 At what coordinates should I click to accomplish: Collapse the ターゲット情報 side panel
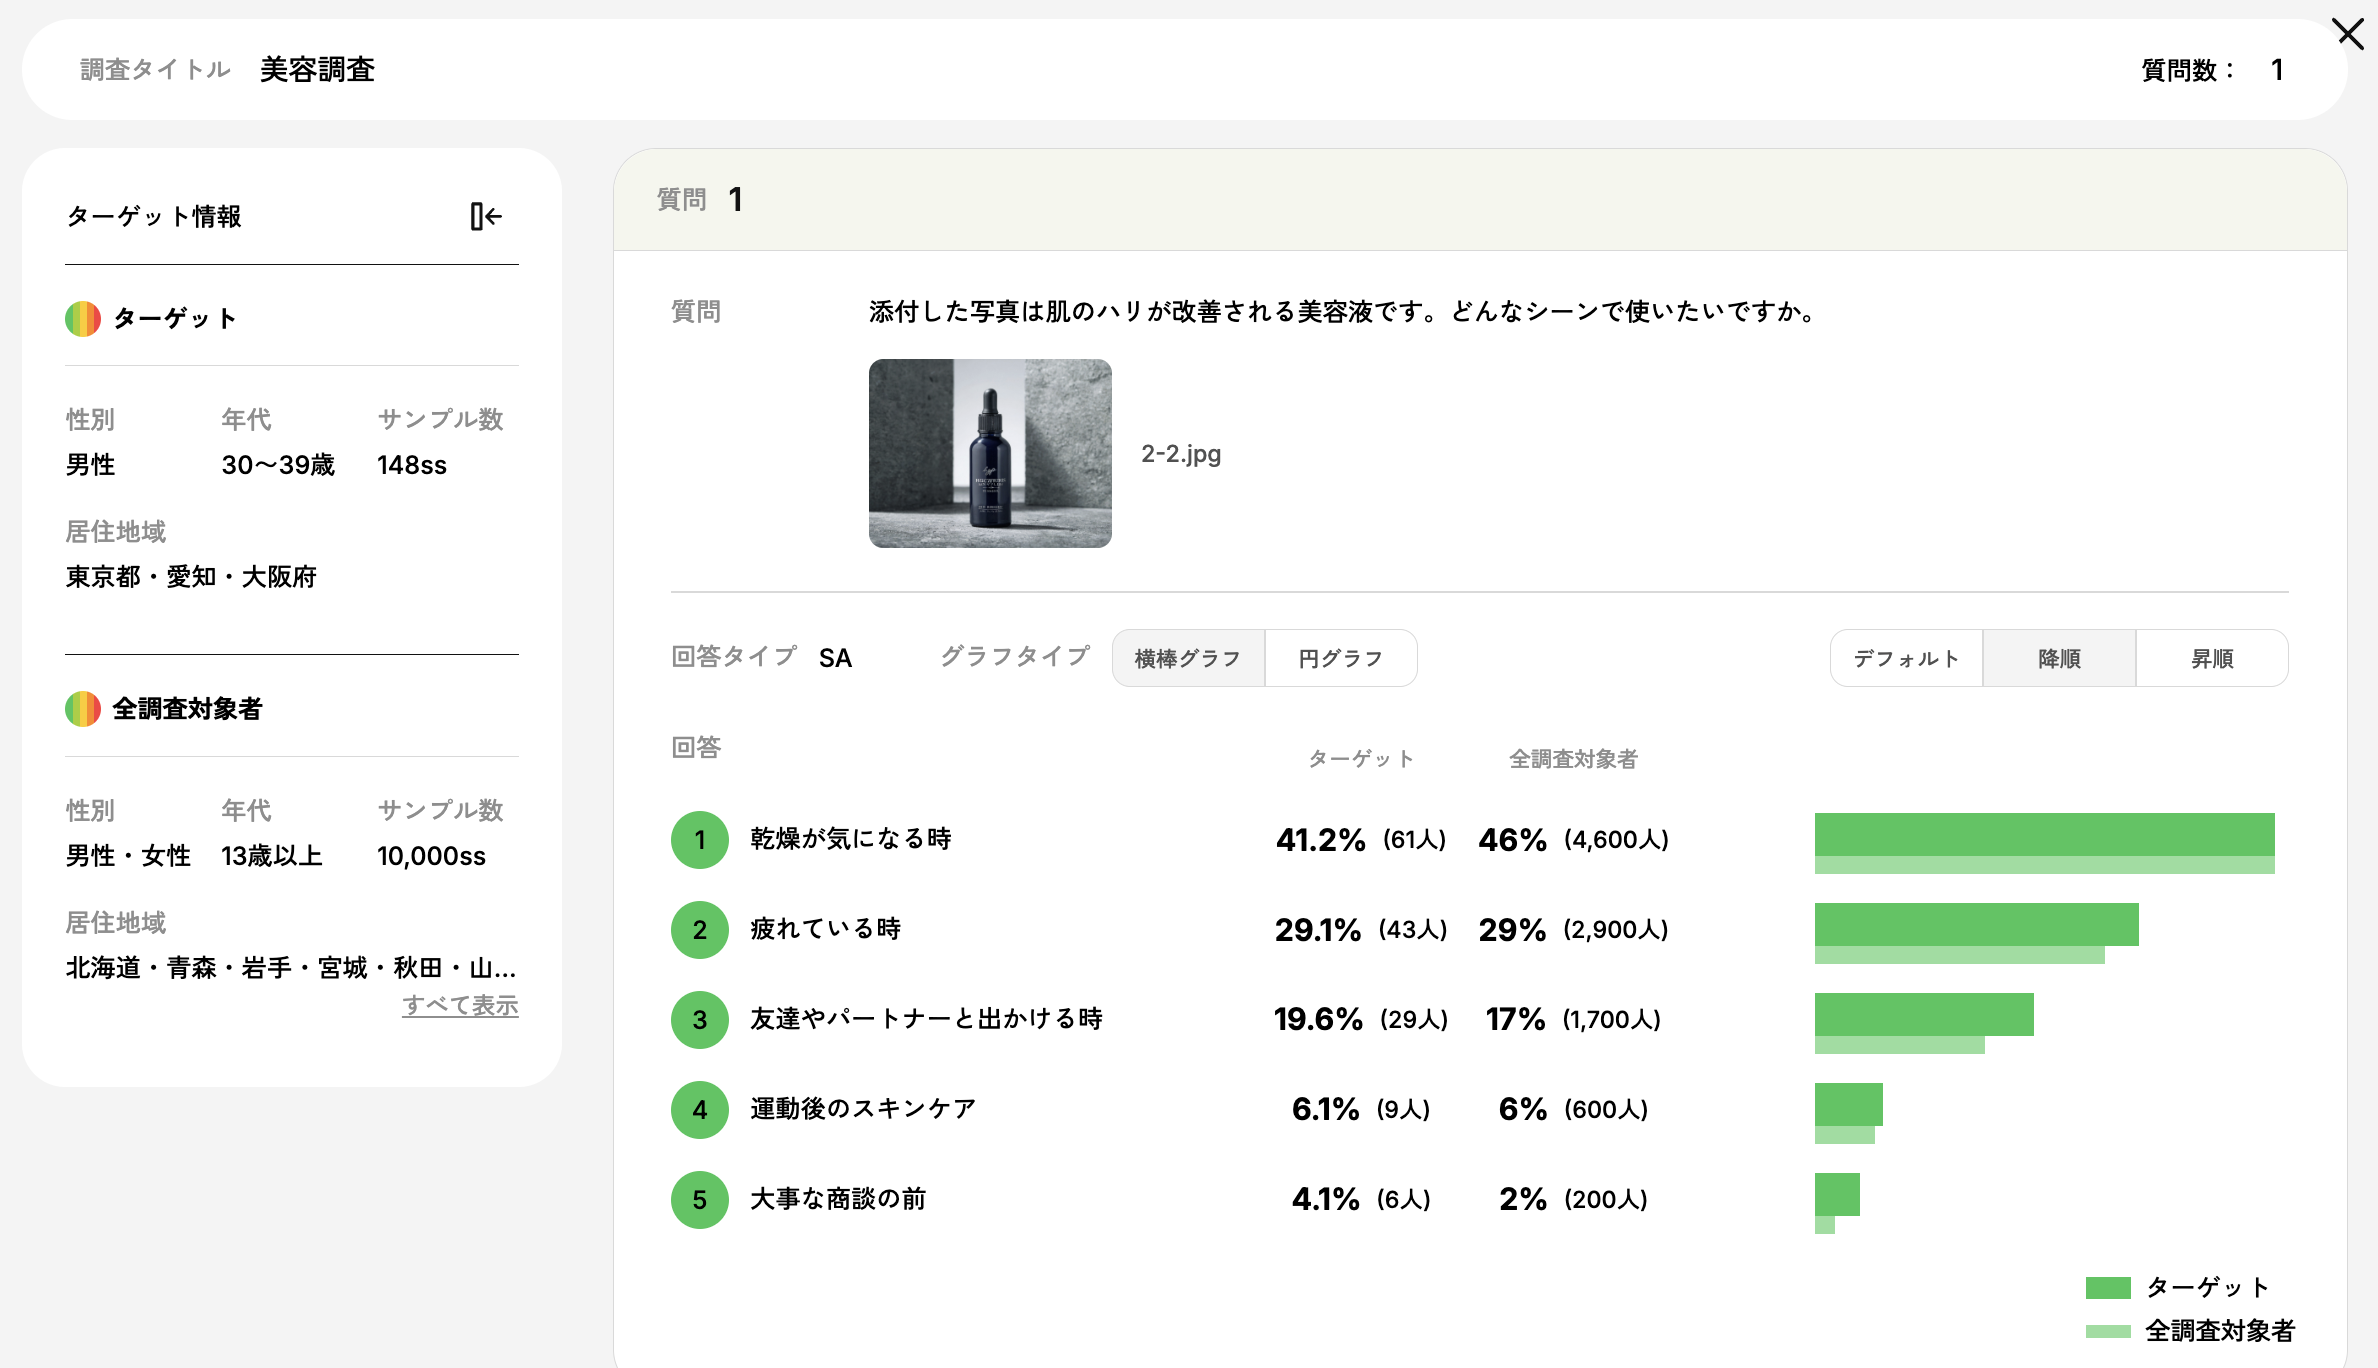click(x=486, y=216)
